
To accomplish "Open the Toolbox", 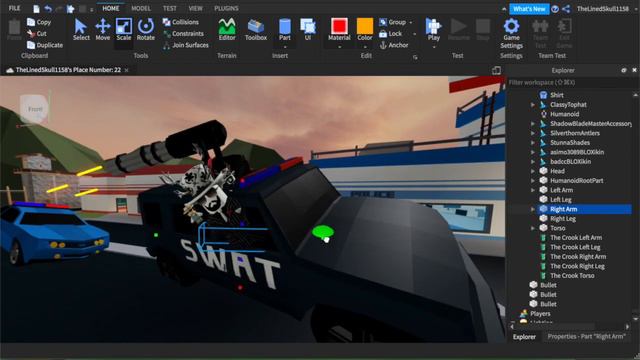I will pos(256,30).
